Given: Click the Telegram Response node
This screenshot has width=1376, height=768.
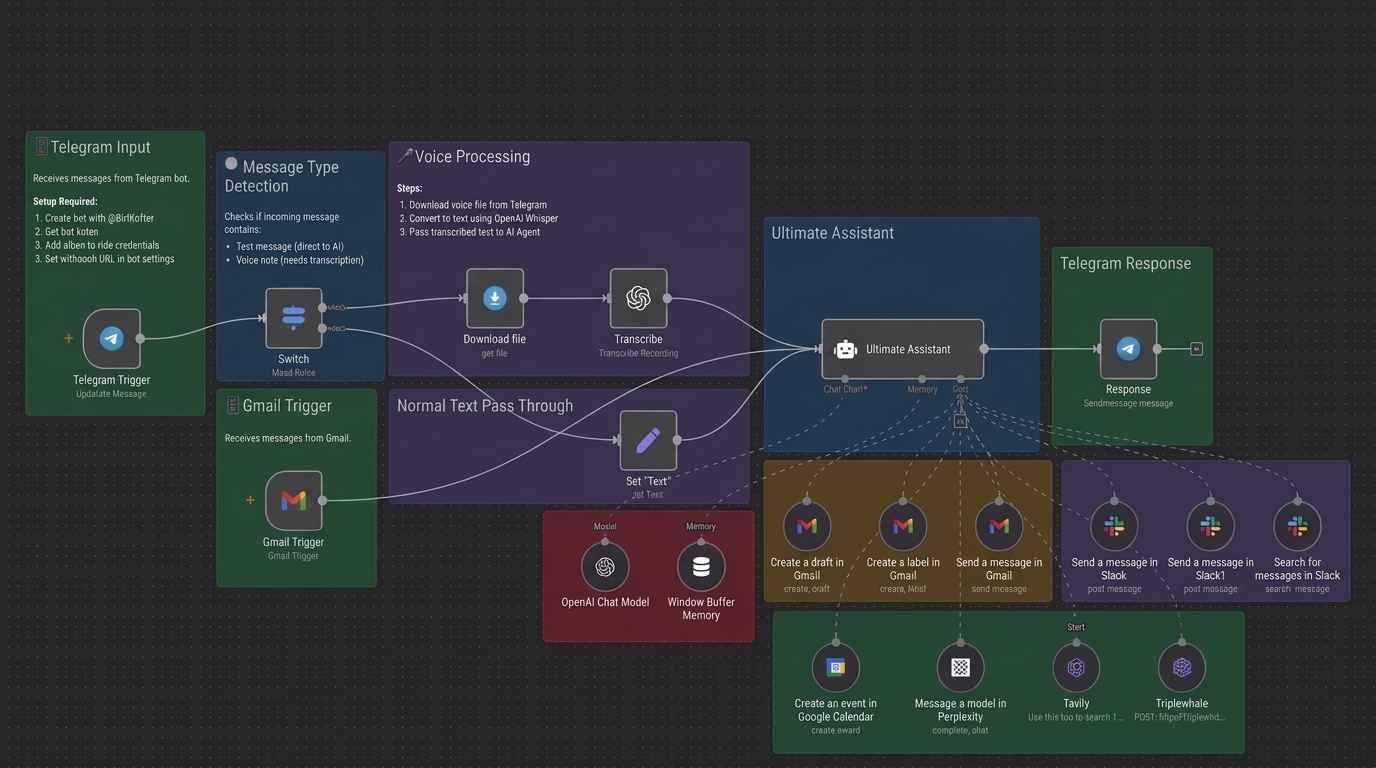Looking at the screenshot, I should 1128,349.
